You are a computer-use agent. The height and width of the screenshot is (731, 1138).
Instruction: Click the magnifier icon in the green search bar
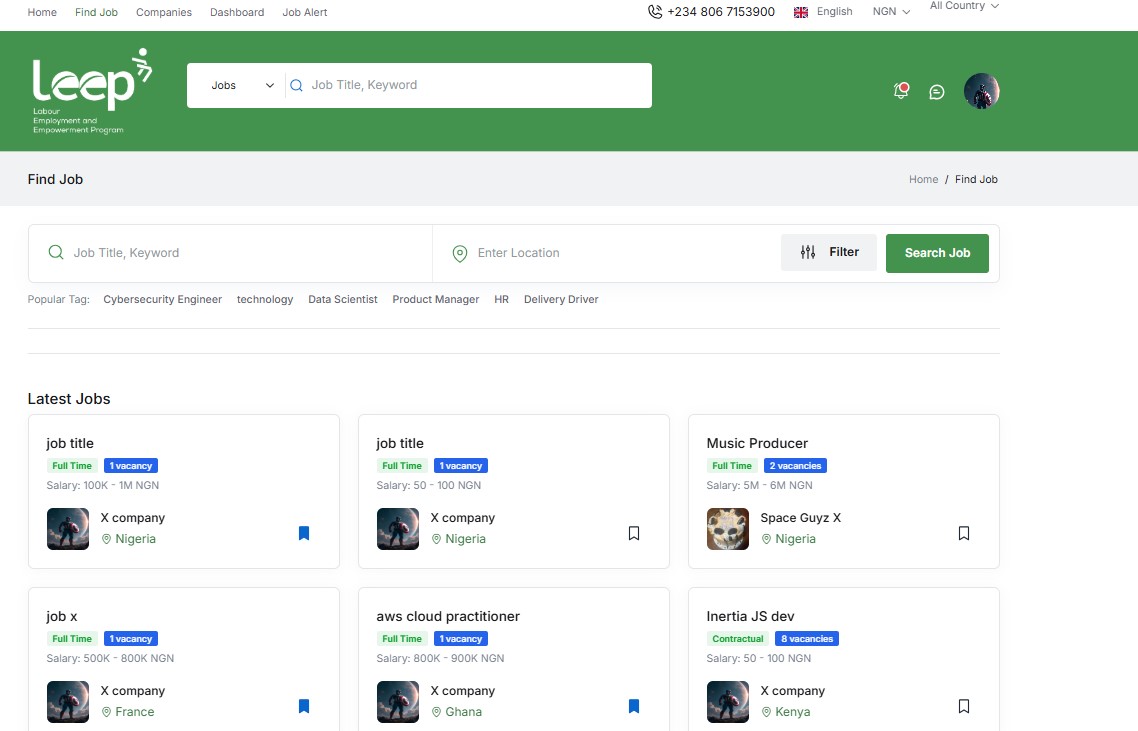coord(297,85)
